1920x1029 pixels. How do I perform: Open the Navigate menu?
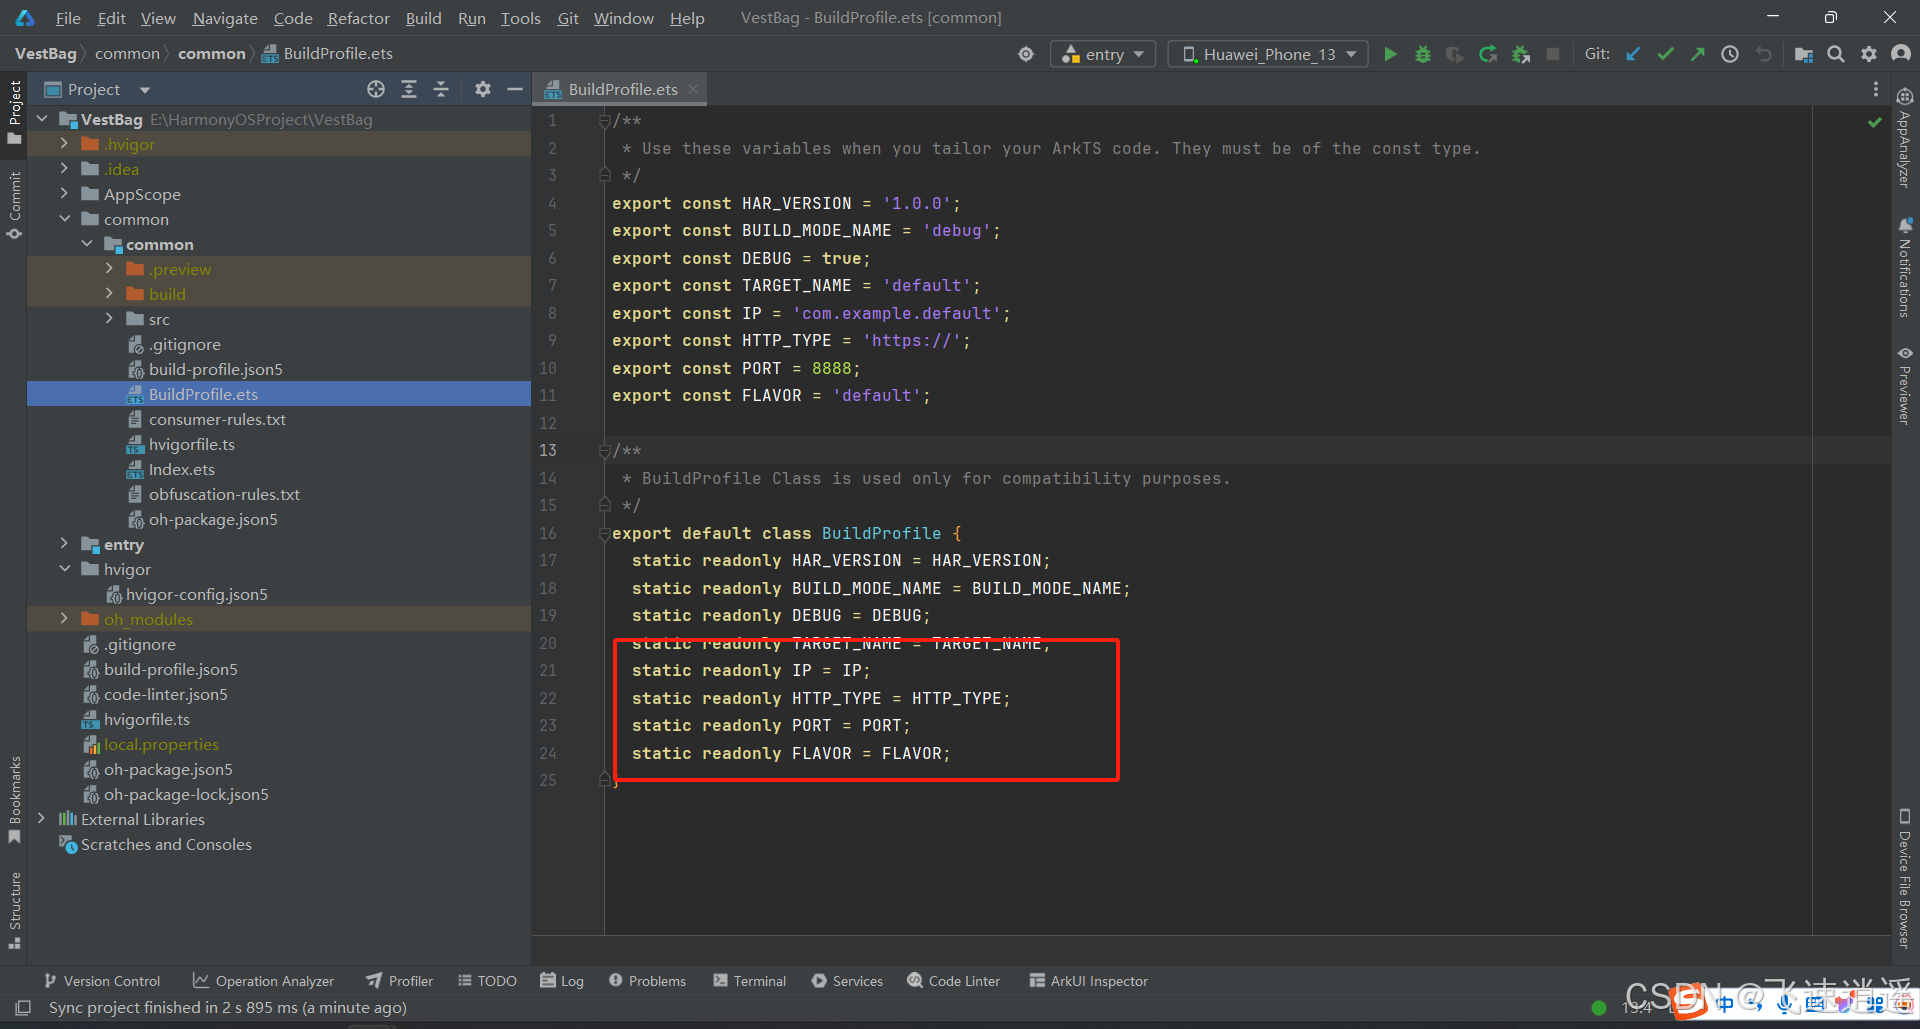[225, 18]
